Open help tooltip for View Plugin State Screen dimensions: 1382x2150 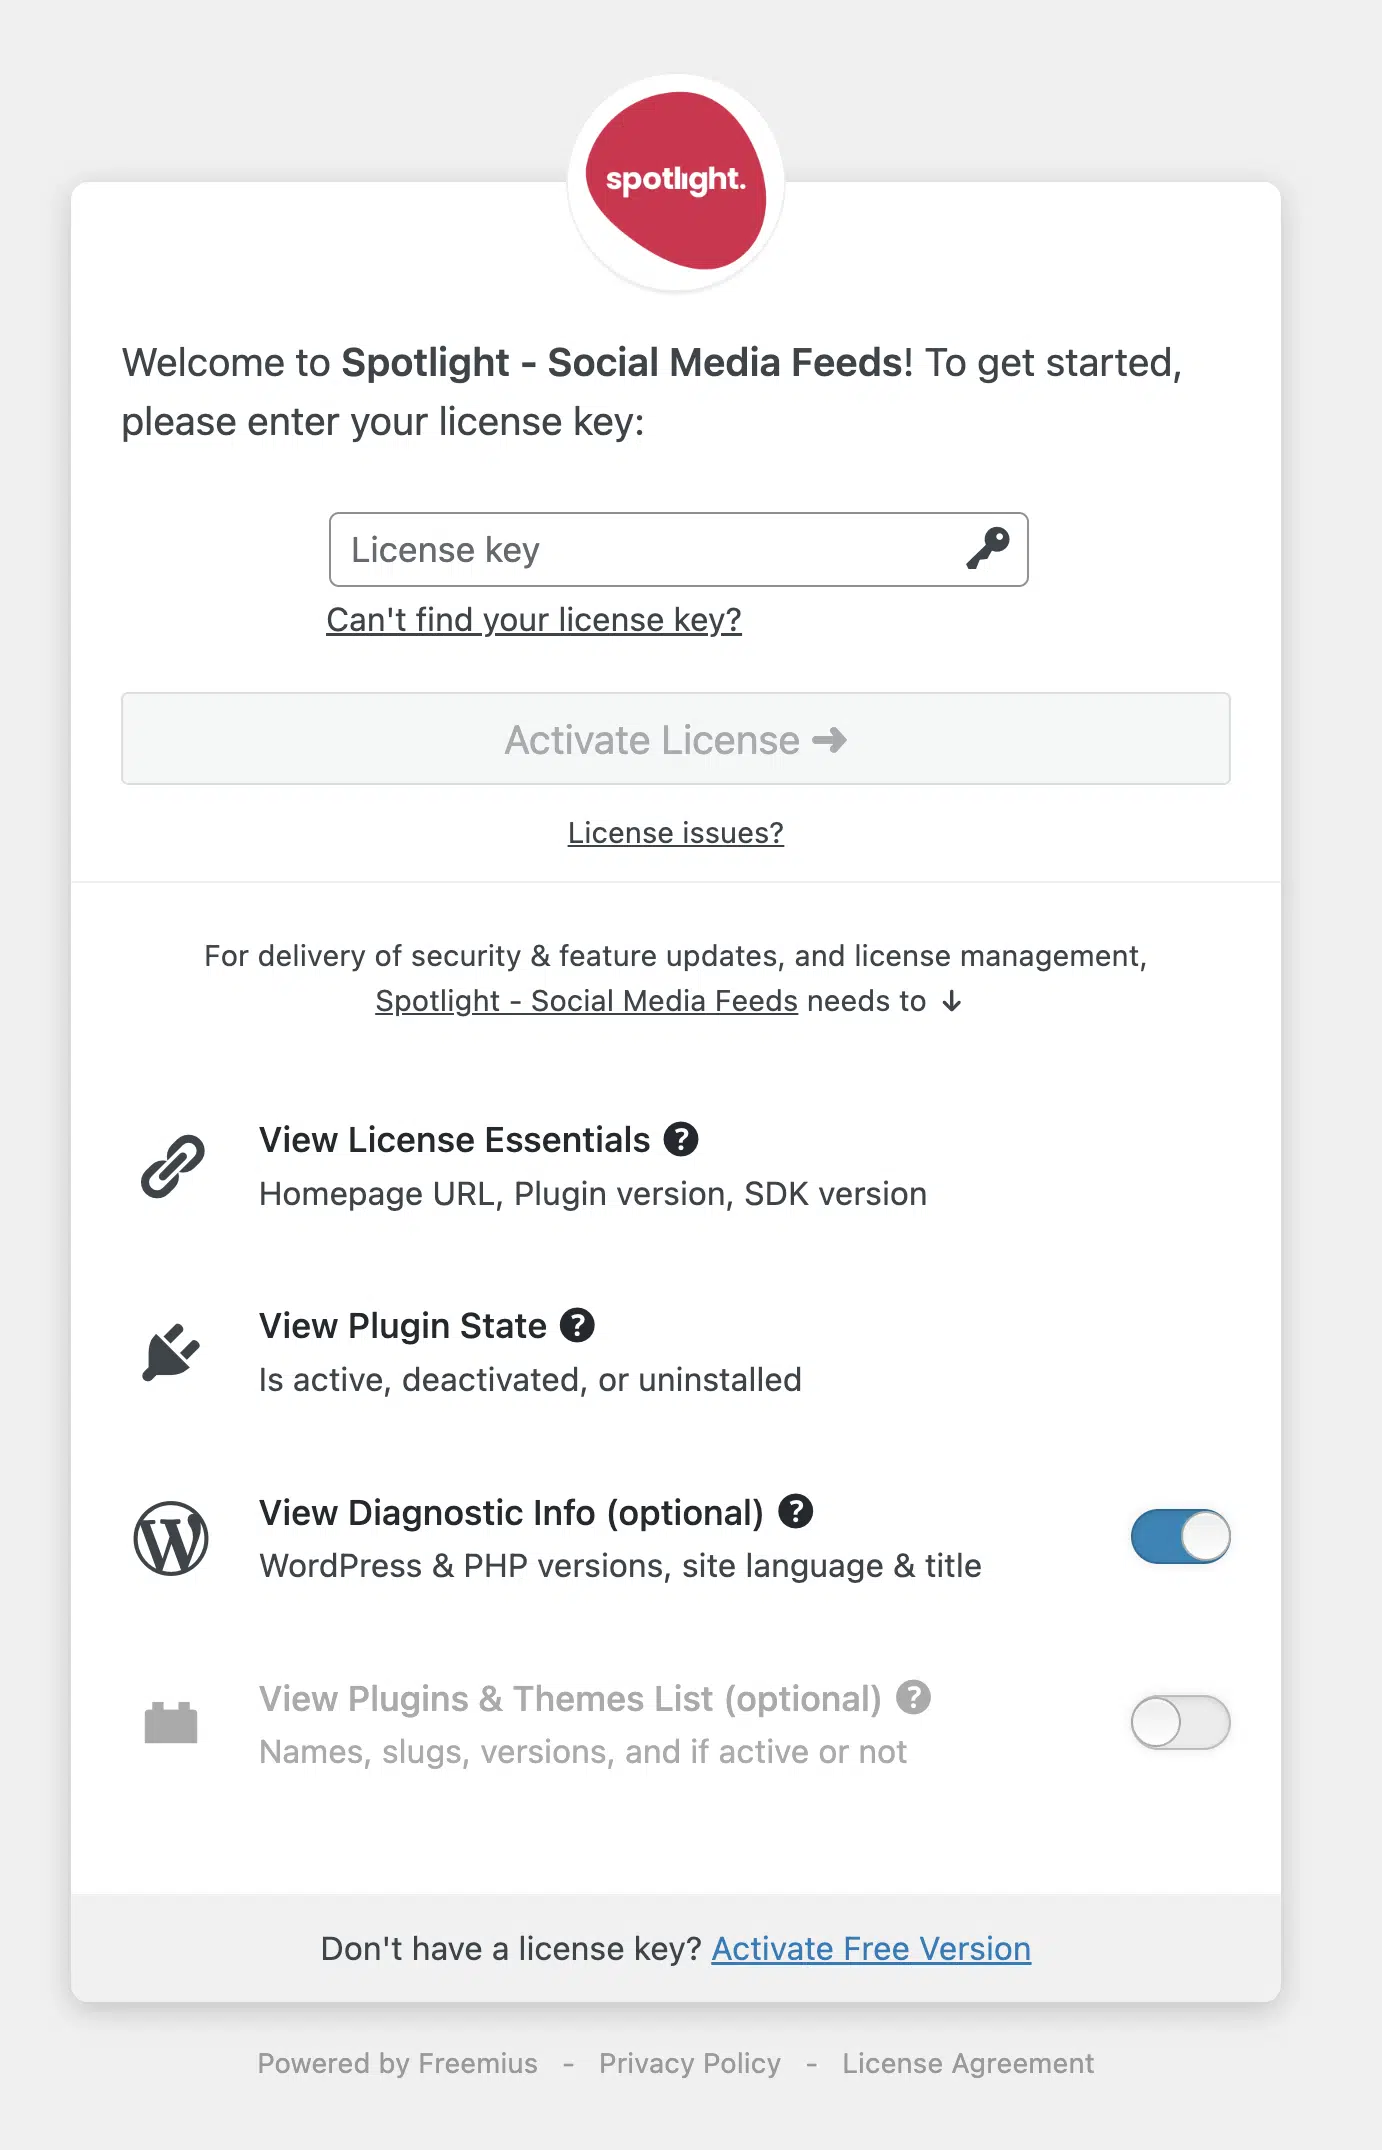click(x=577, y=1325)
